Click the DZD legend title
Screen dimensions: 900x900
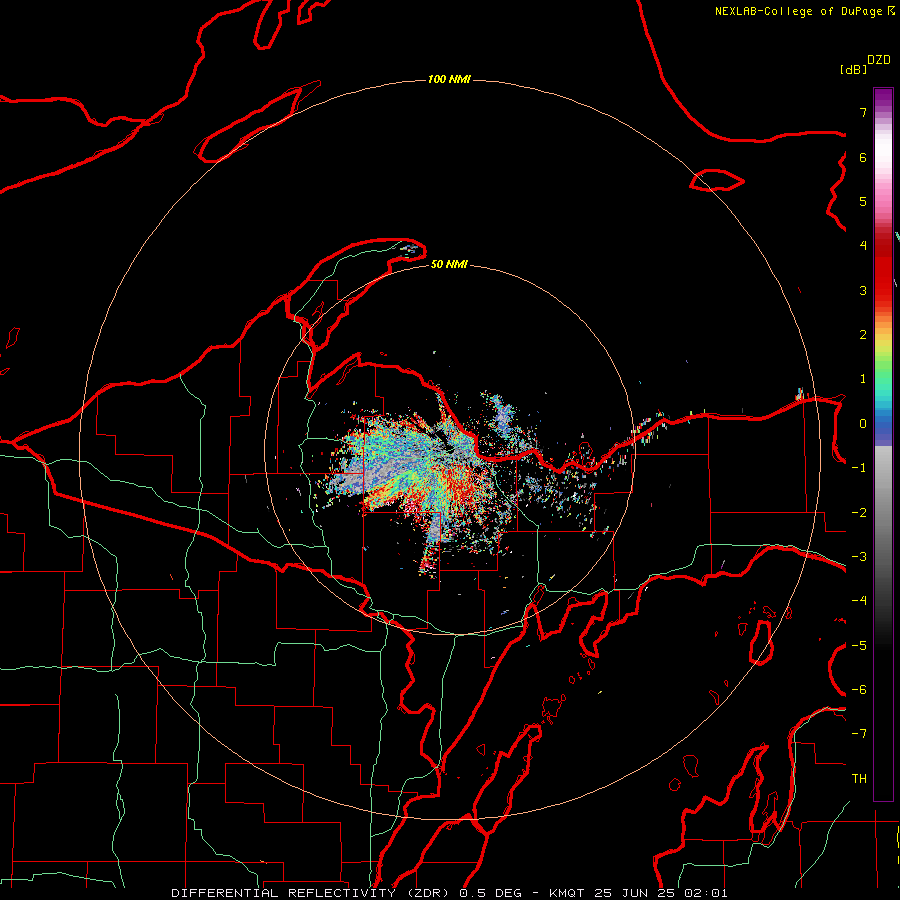[879, 60]
